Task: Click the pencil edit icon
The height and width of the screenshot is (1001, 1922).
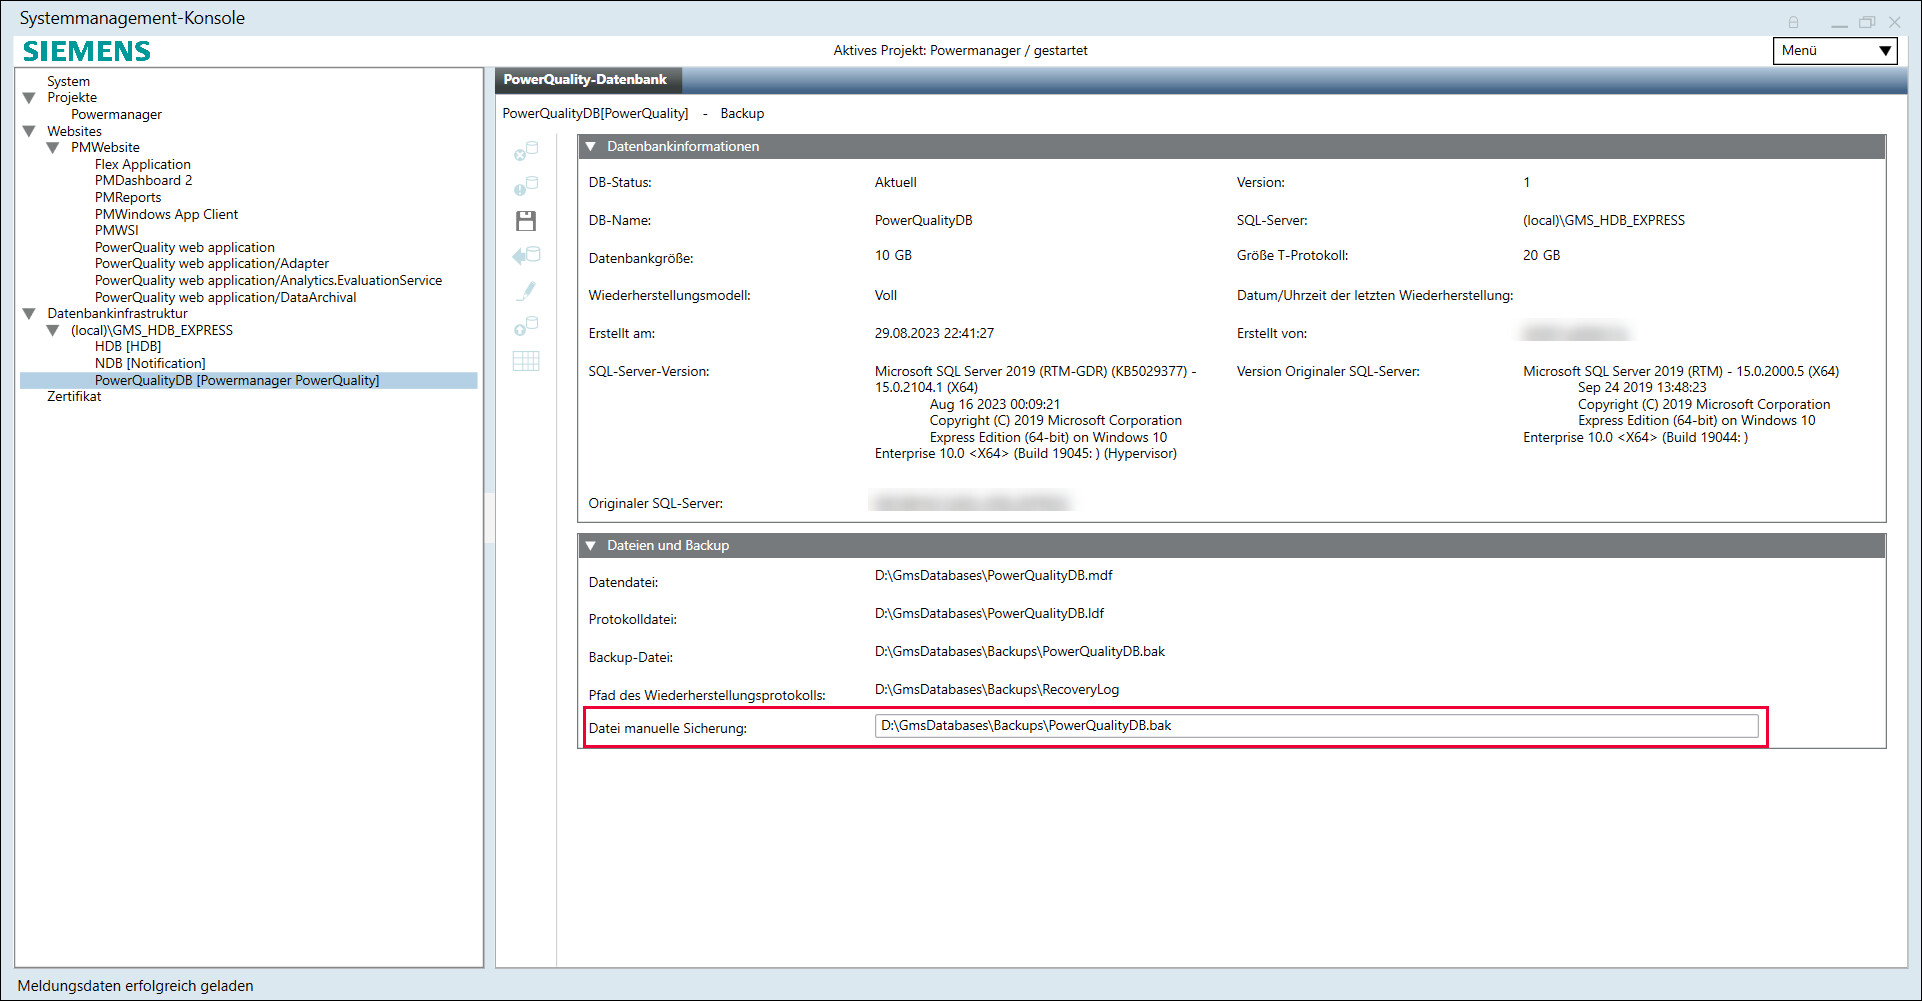Action: tap(526, 291)
